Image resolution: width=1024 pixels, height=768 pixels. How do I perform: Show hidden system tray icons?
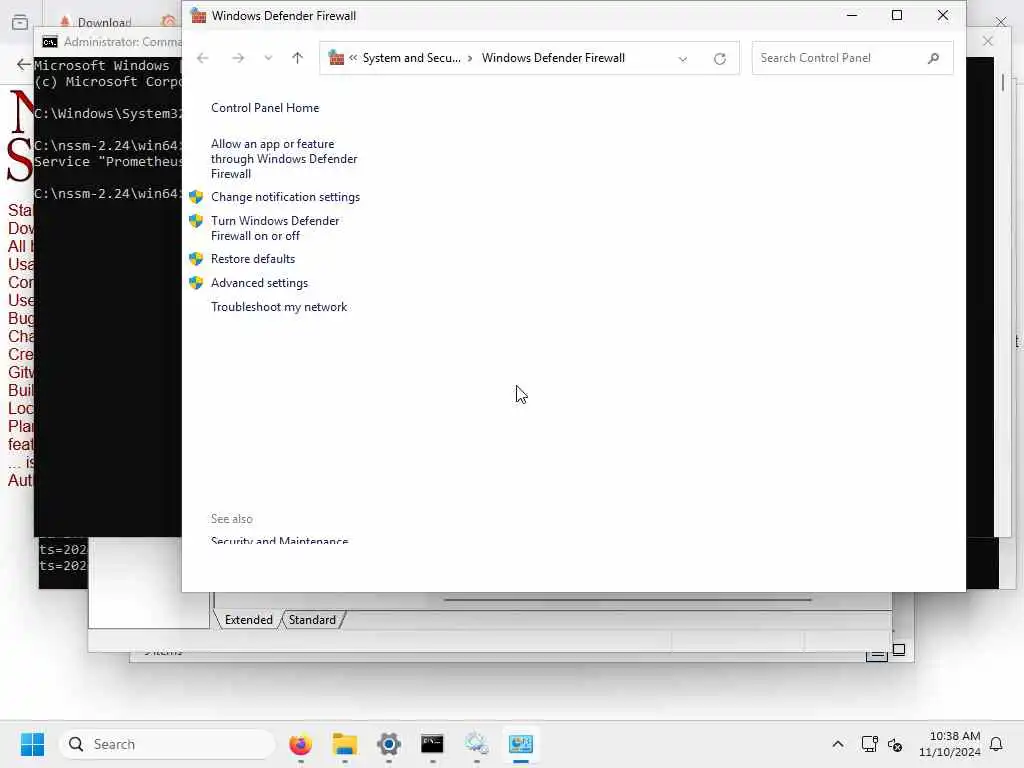coord(838,744)
